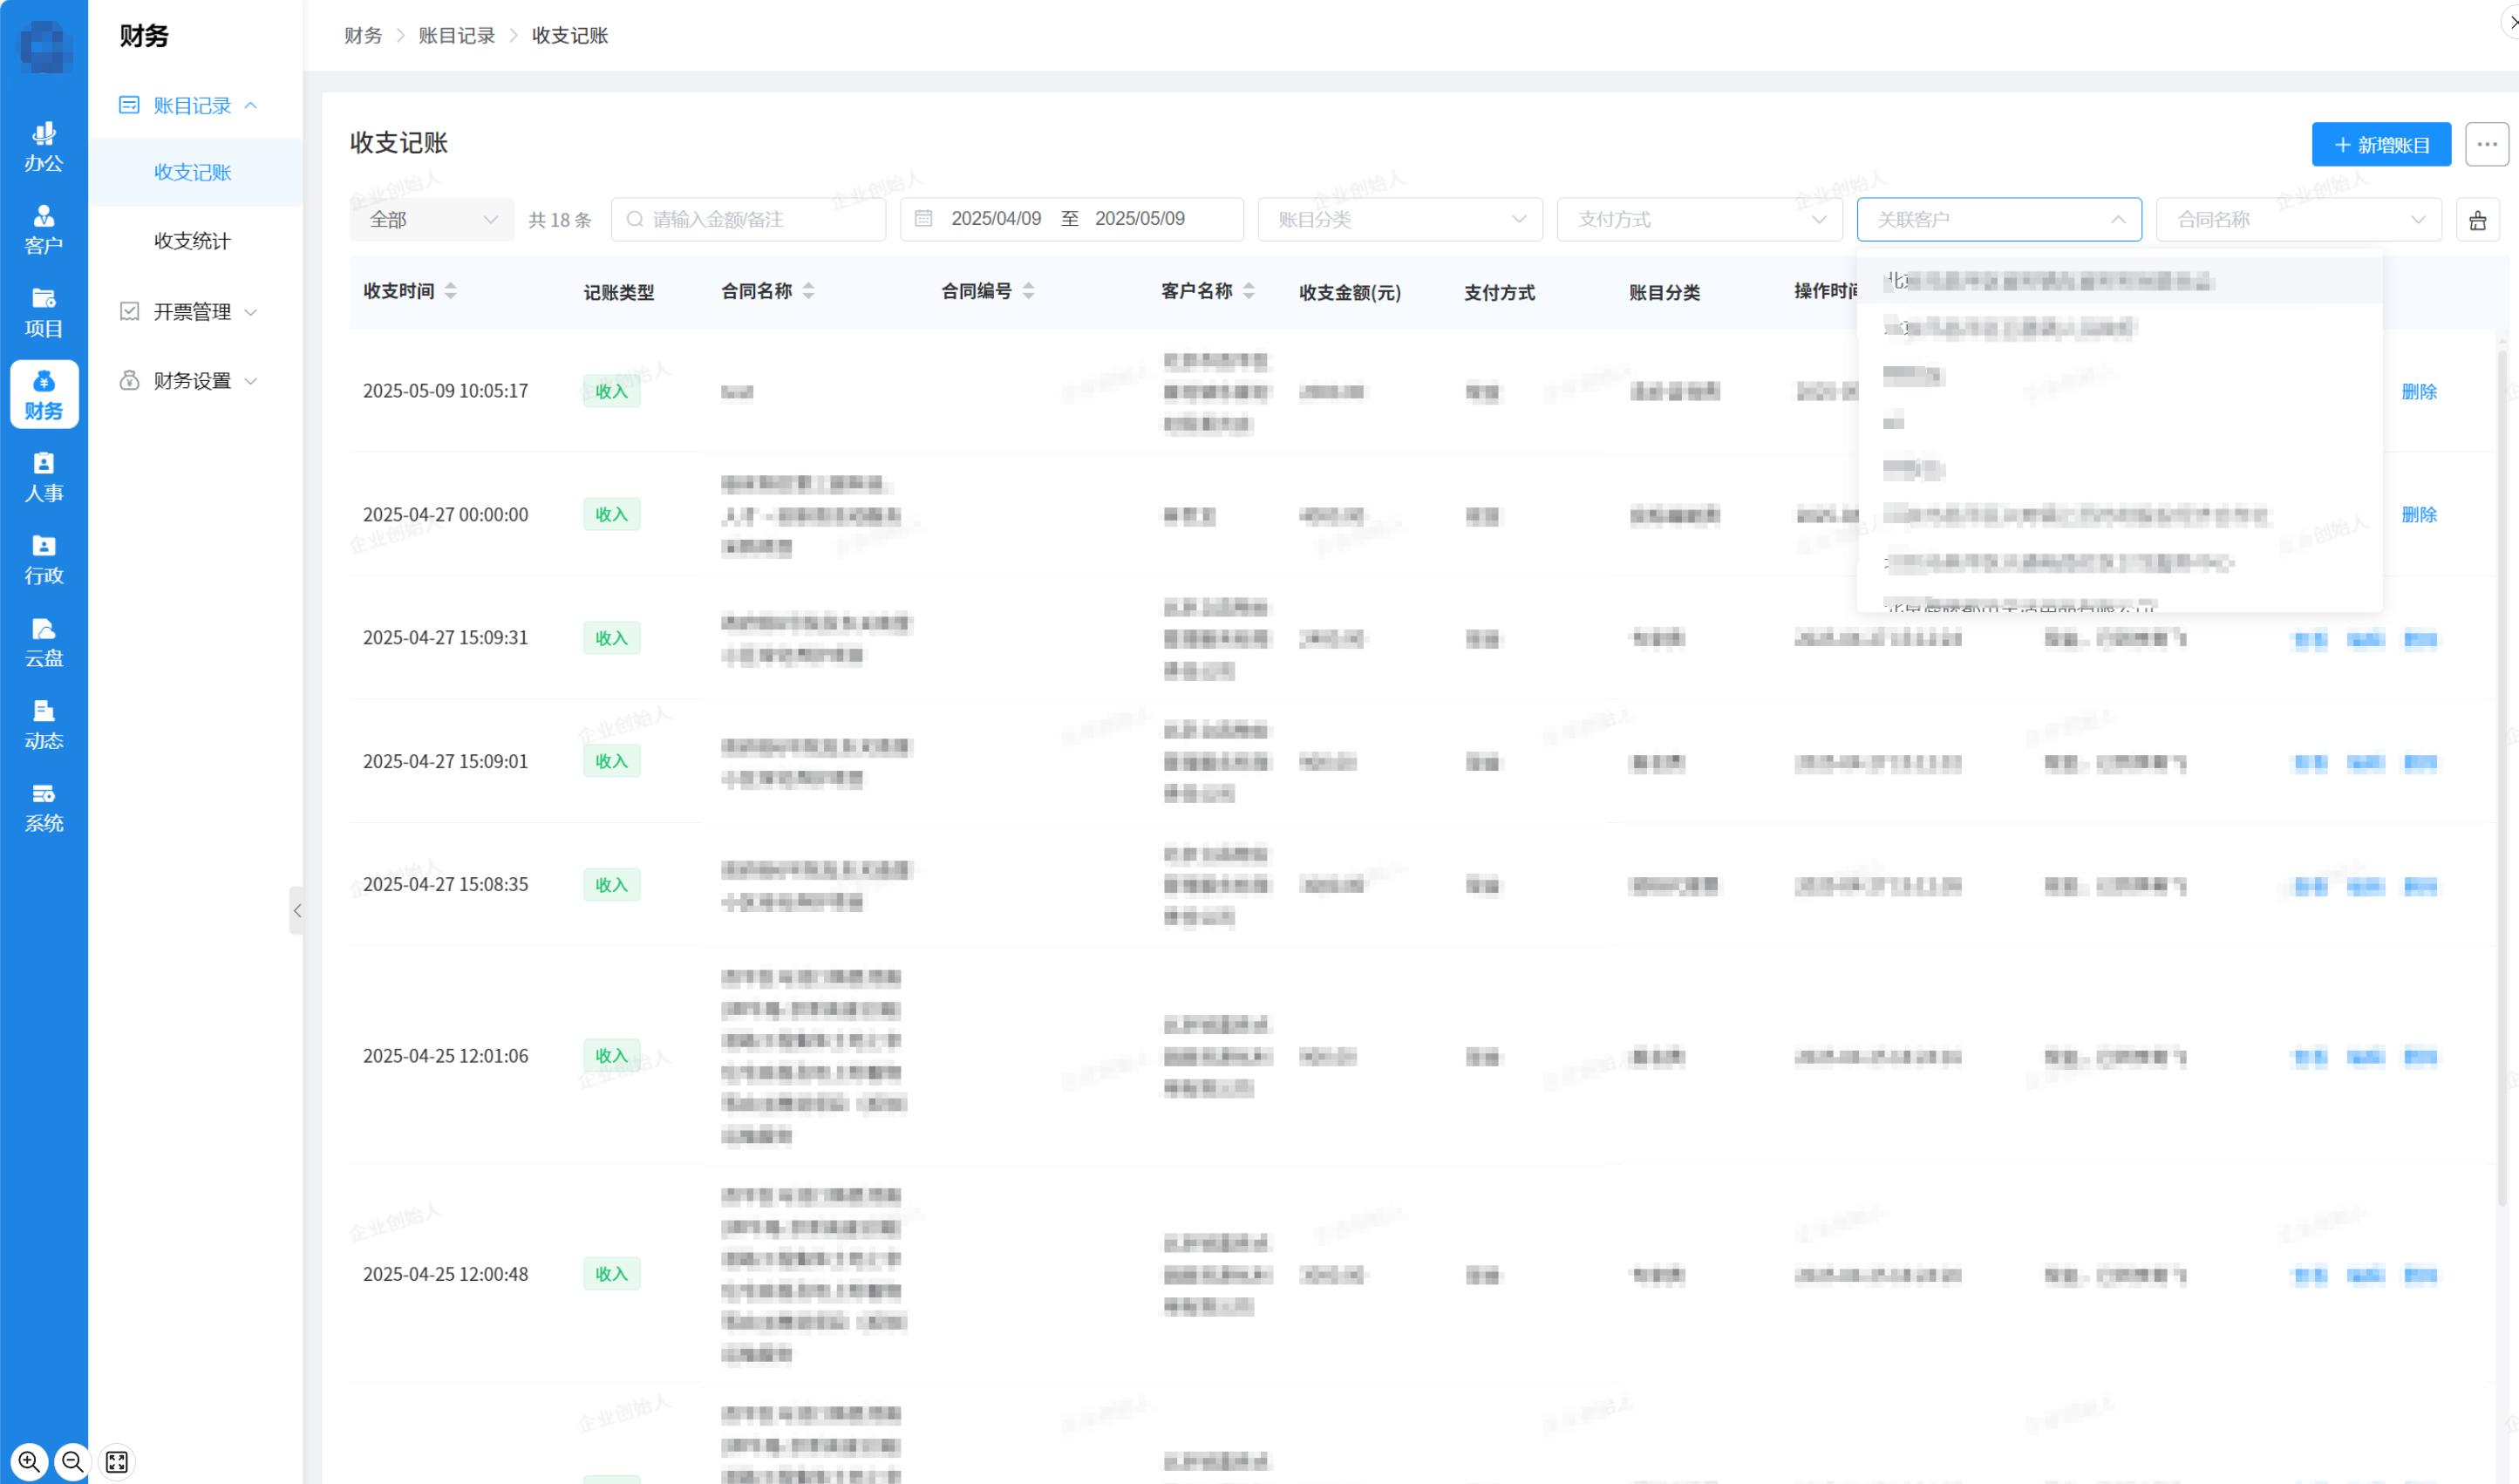Click the 共 18 条 record count
Image resolution: width=2519 pixels, height=1484 pixels.
[560, 220]
